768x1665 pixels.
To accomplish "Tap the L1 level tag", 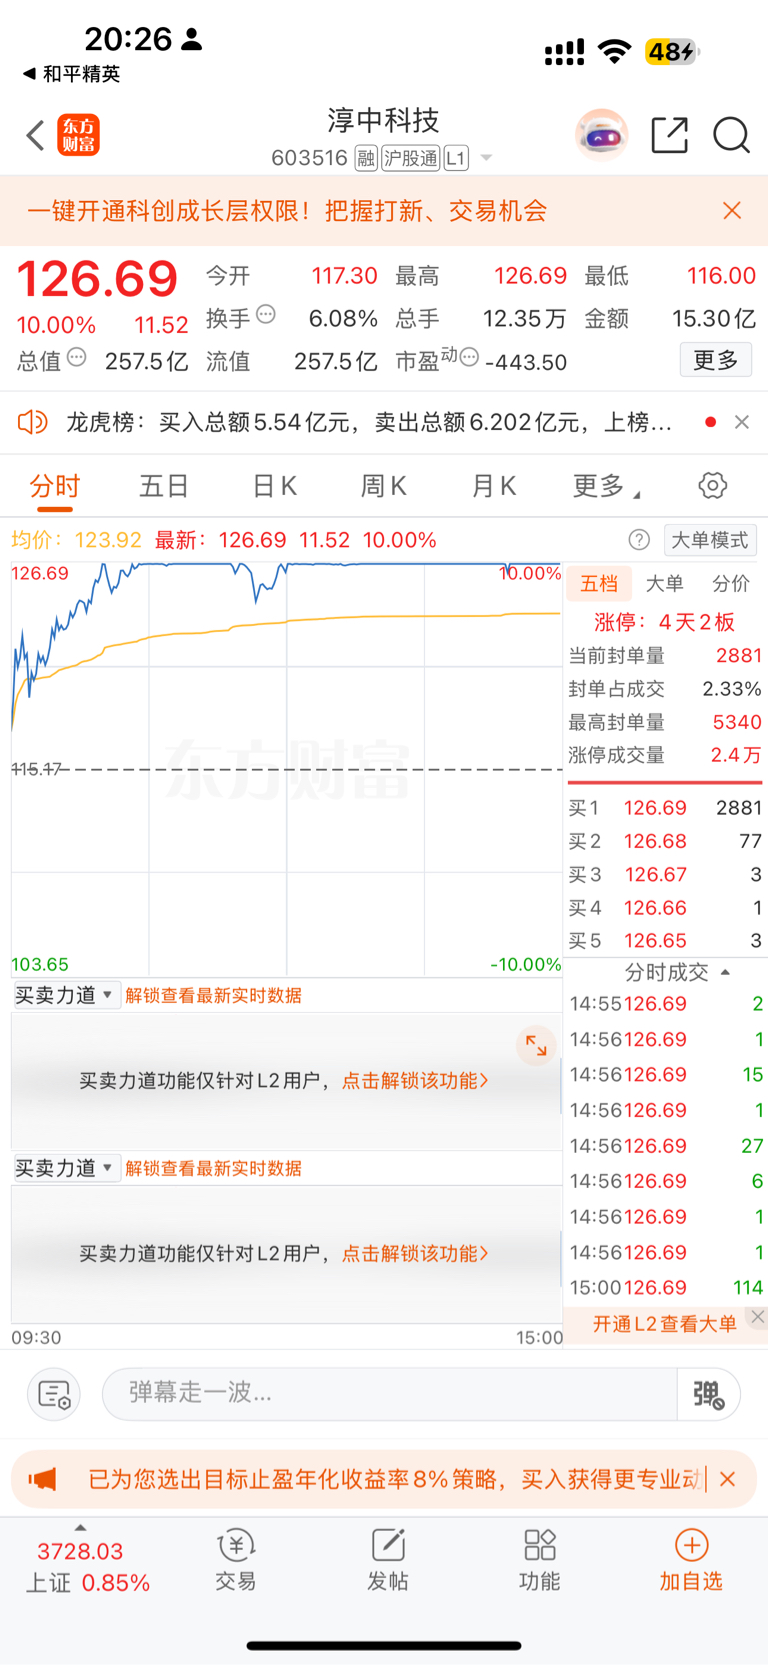I will point(456,158).
